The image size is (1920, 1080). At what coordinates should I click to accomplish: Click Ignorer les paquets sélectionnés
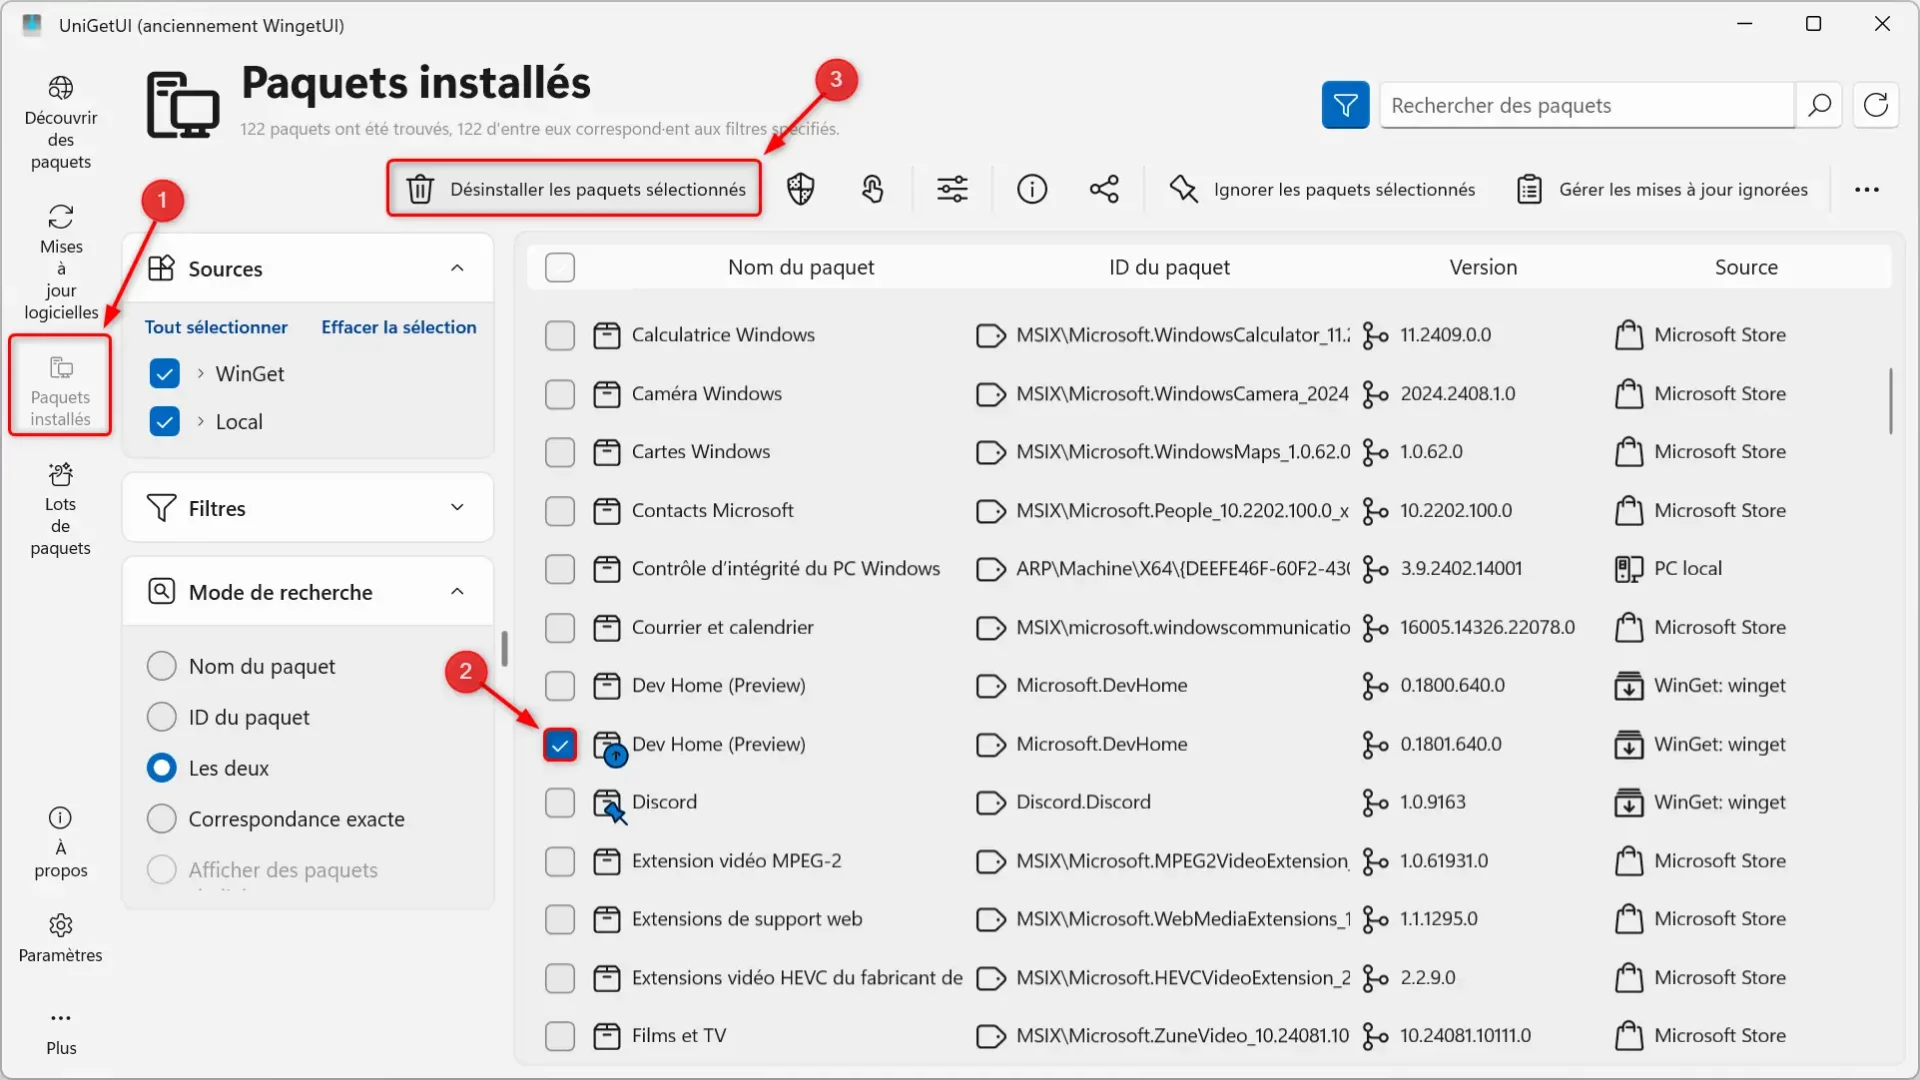[1321, 189]
